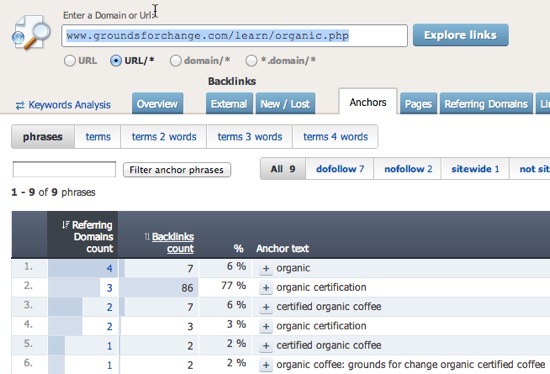
Task: Open the Referring Domains tab
Action: coord(486,104)
